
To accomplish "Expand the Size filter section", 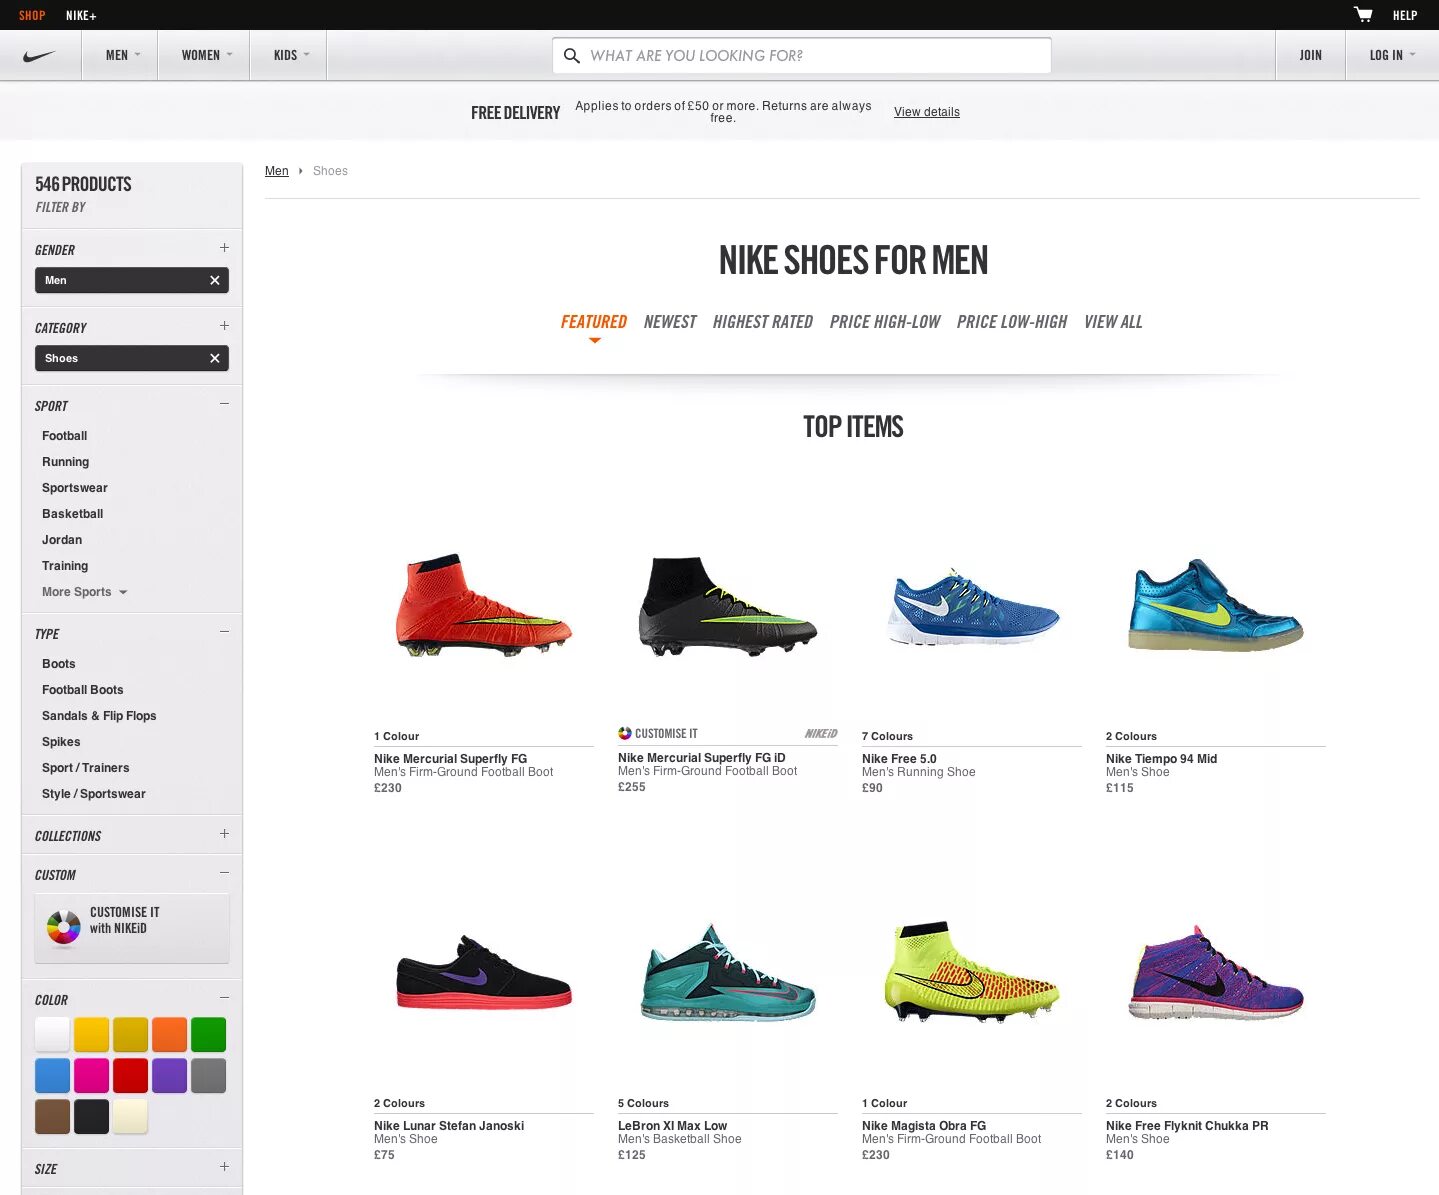I will pos(224,1167).
